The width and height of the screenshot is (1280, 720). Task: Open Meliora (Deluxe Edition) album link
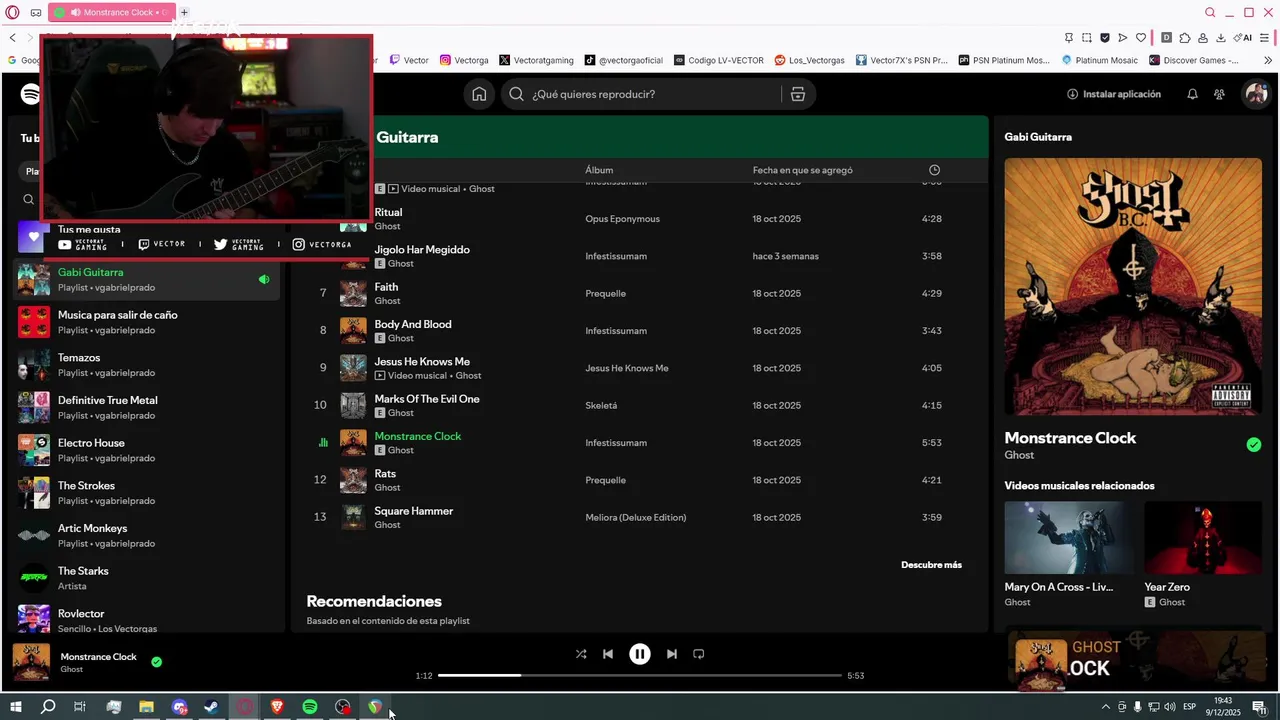[x=636, y=518]
